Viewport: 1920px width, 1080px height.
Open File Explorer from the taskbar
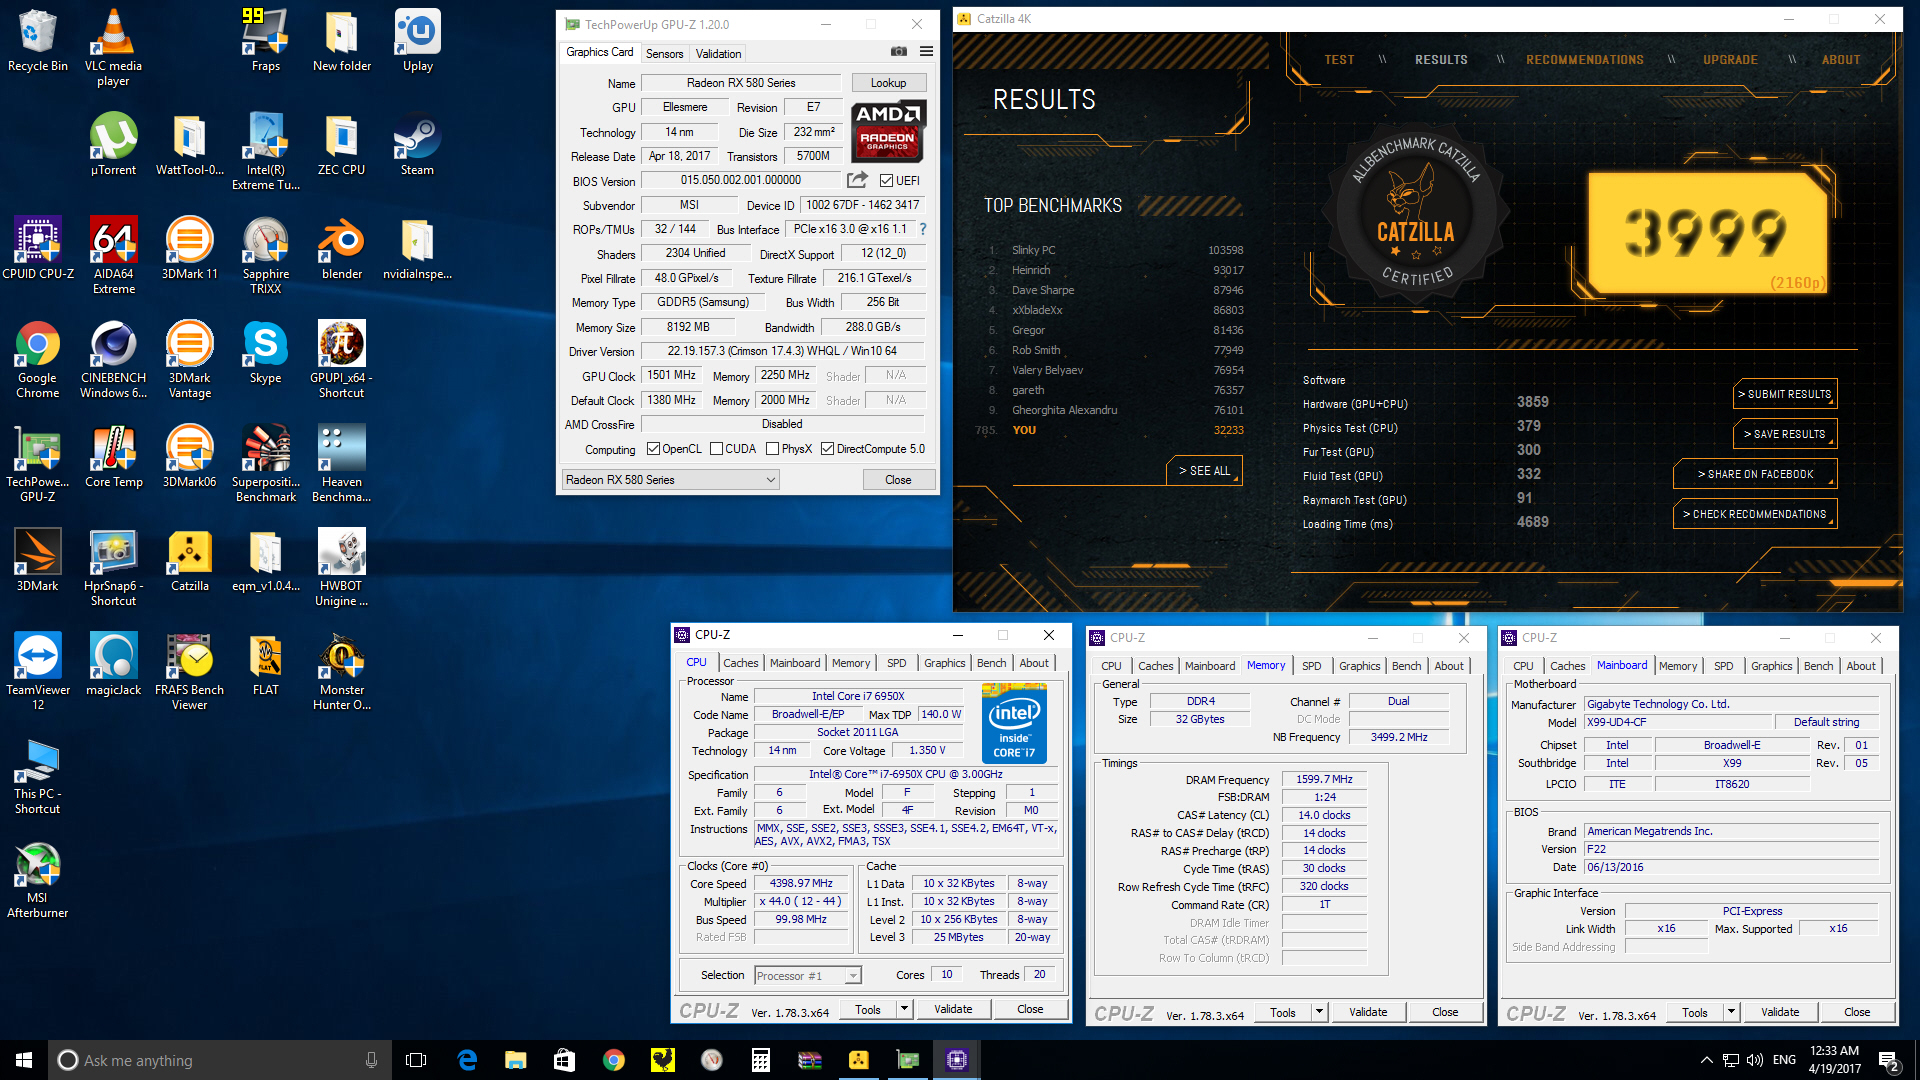coord(515,1060)
